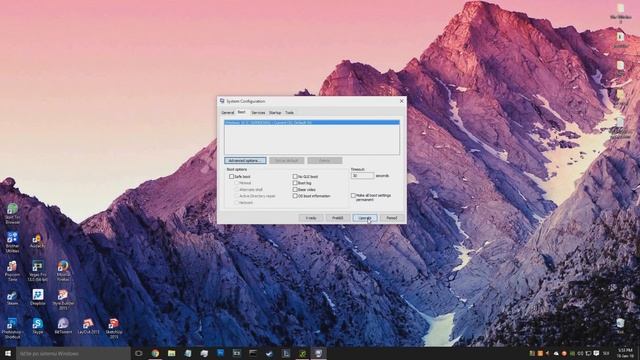Select the Network safe boot radio

coord(236,202)
